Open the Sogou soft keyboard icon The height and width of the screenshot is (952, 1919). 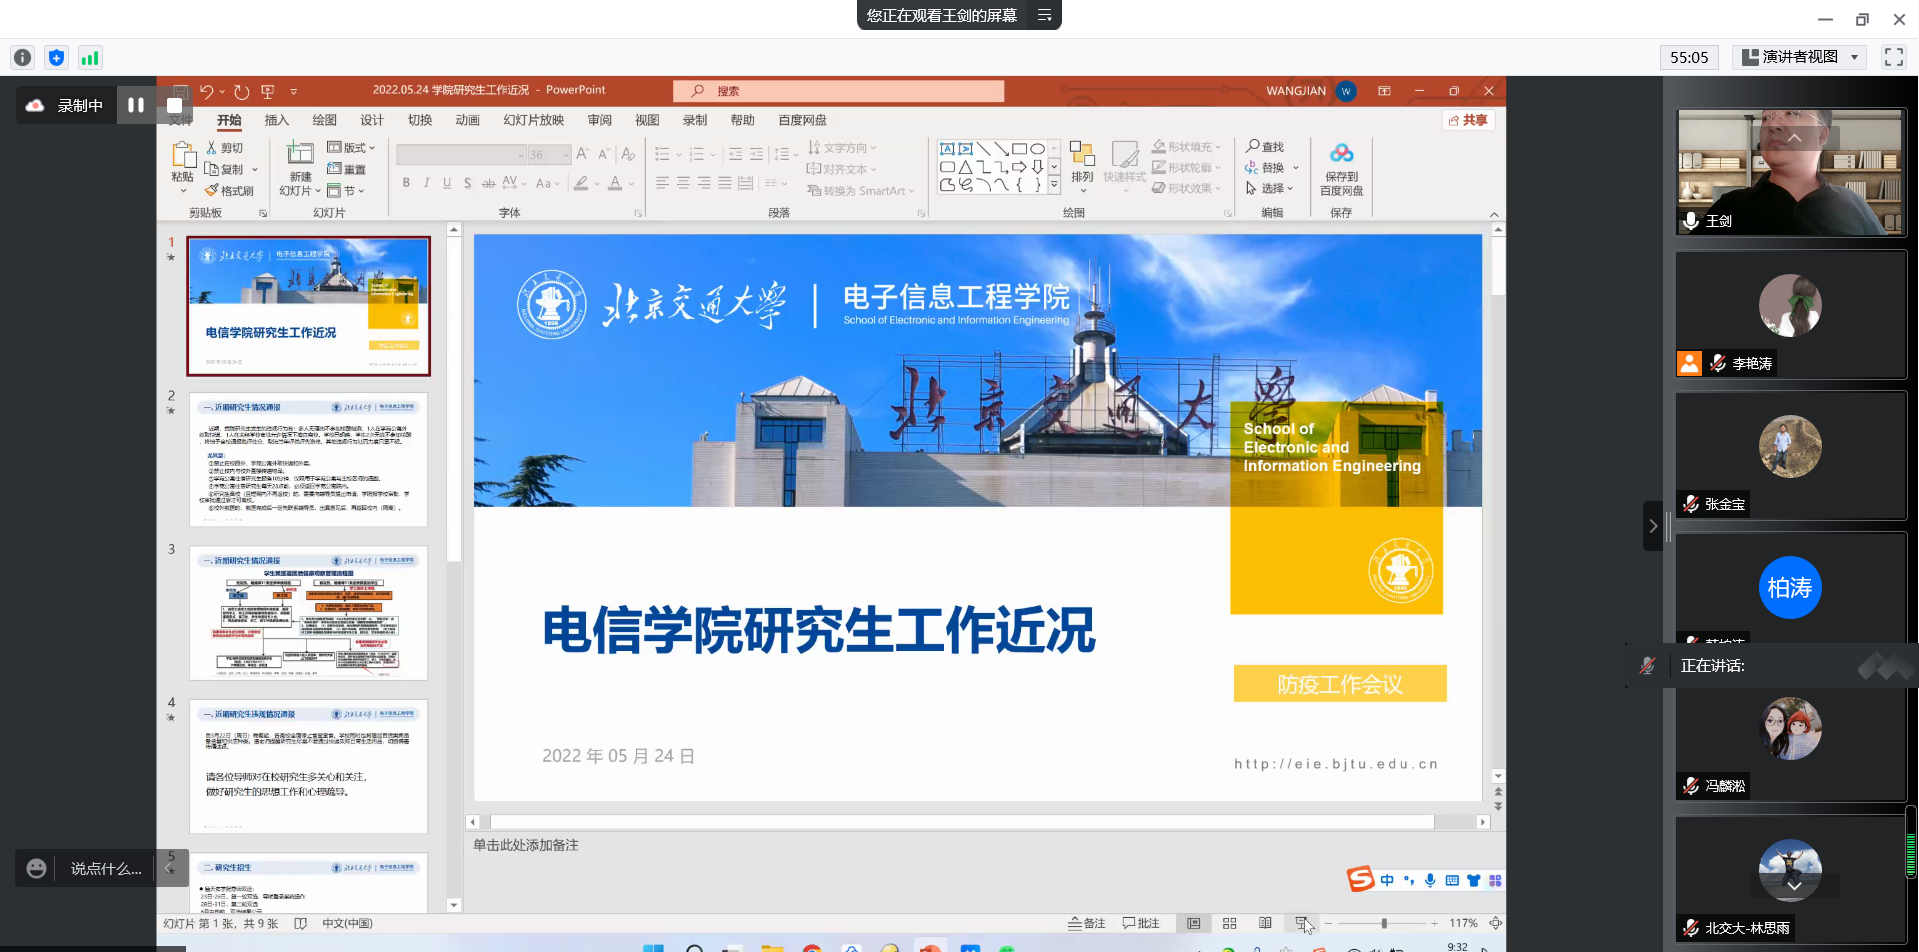[x=1452, y=880]
